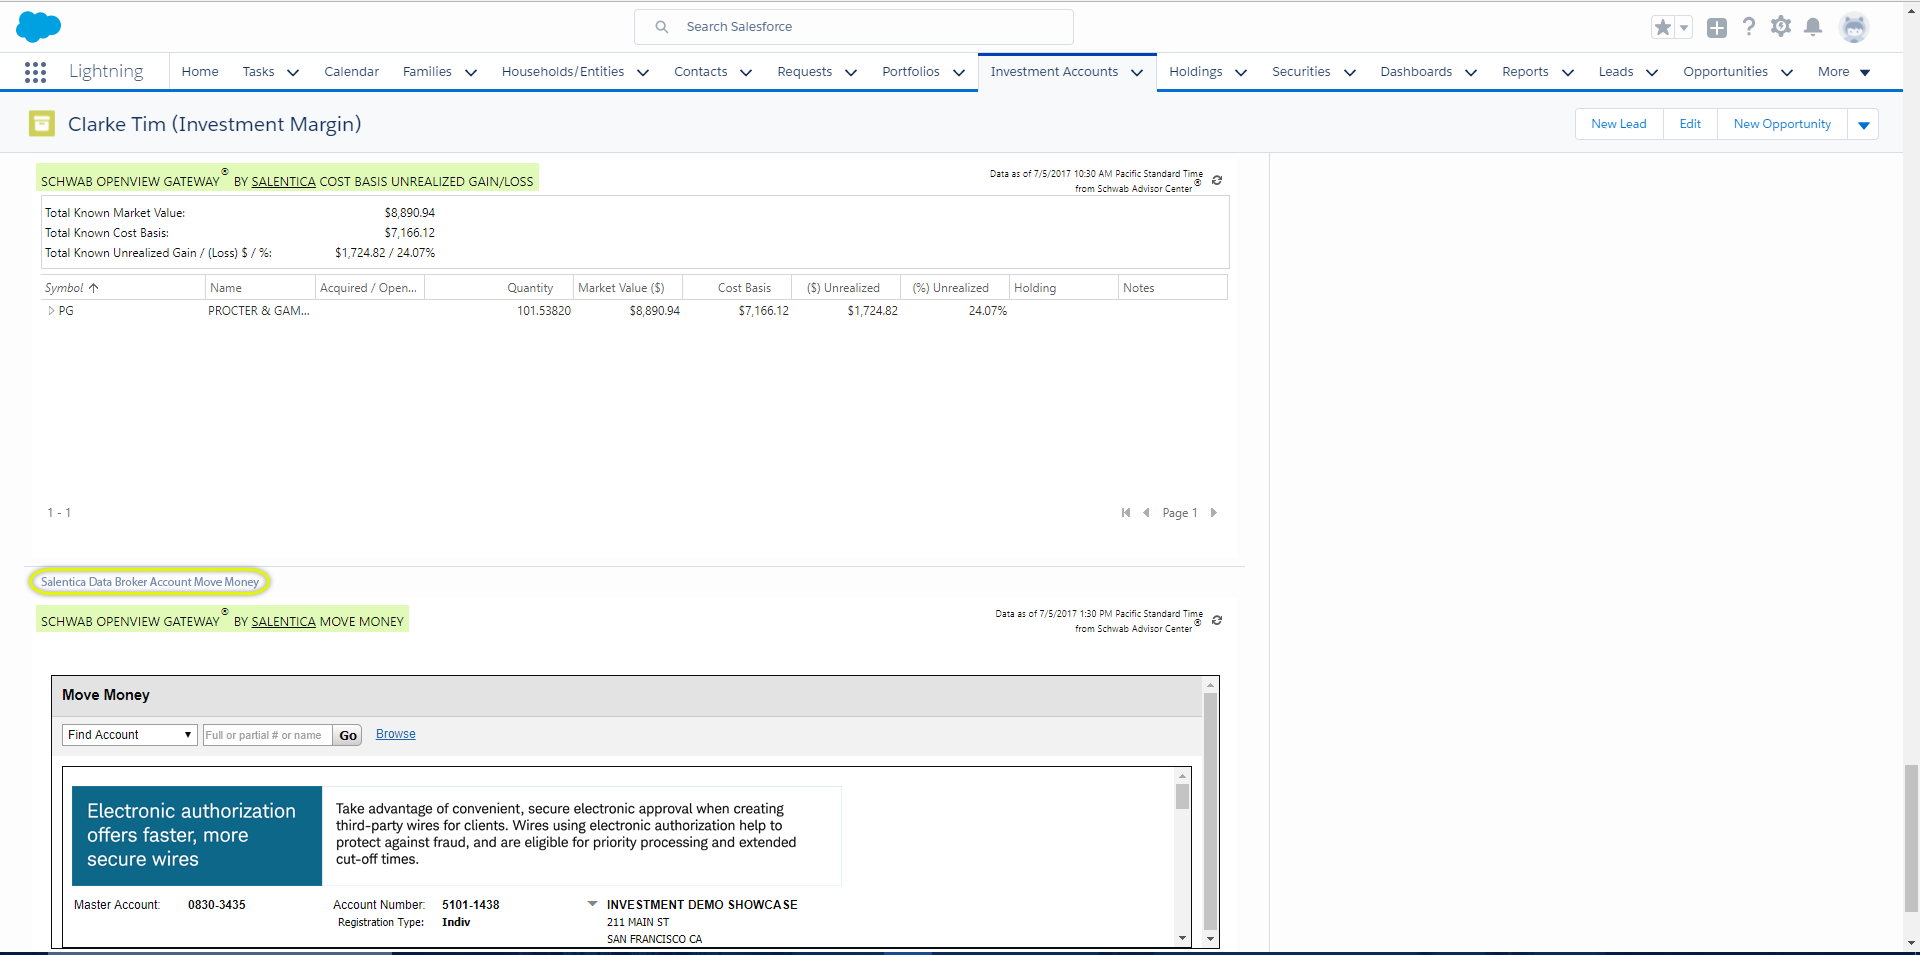Refresh the Cost Basis Unrealized Gain/Loss data

coord(1217,181)
